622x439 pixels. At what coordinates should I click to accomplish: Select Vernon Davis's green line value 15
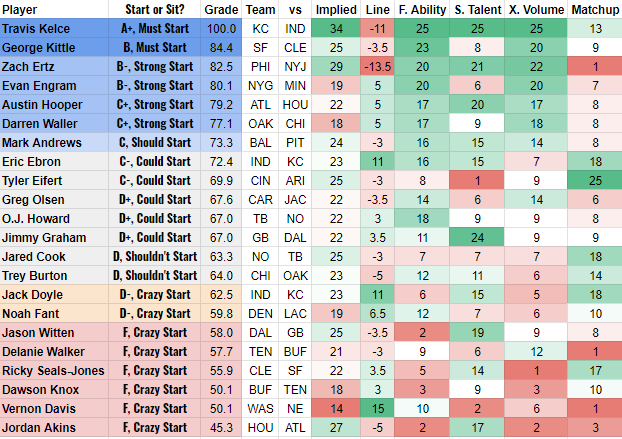pos(378,409)
